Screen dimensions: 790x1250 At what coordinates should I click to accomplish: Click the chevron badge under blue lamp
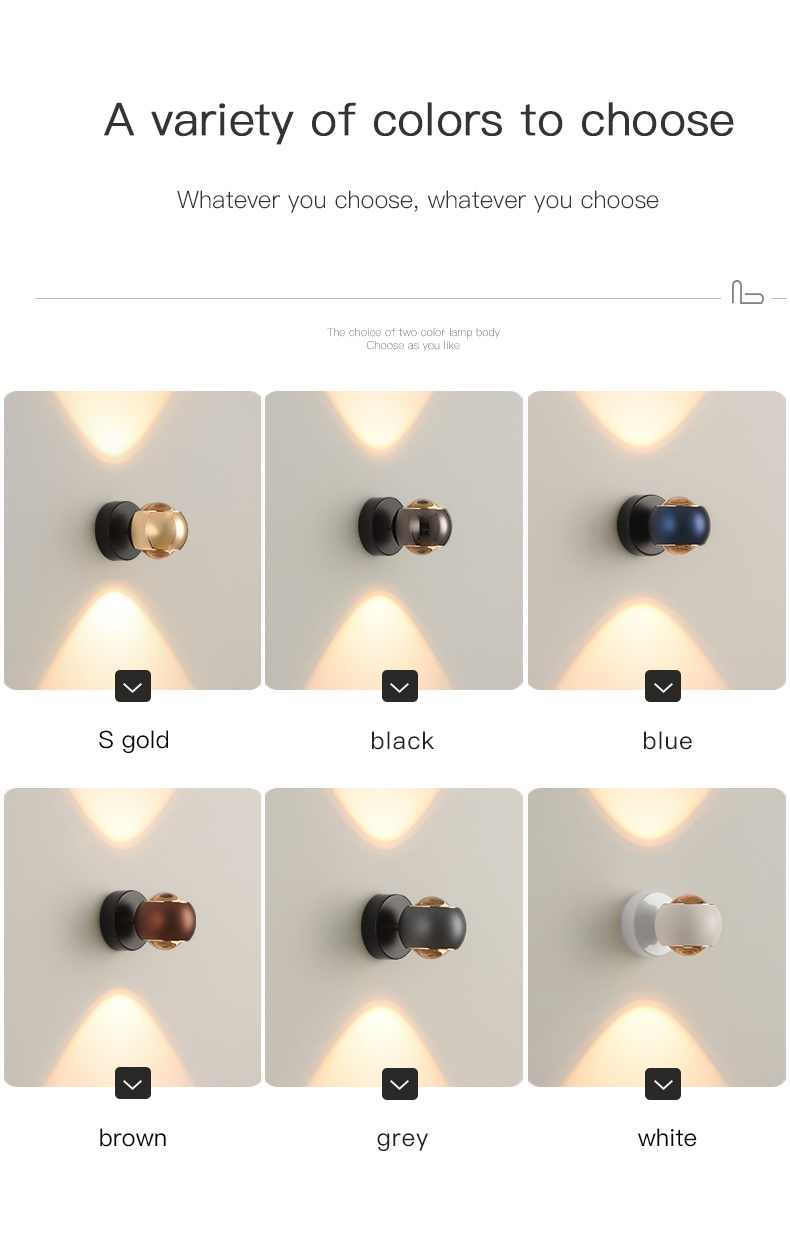(663, 686)
